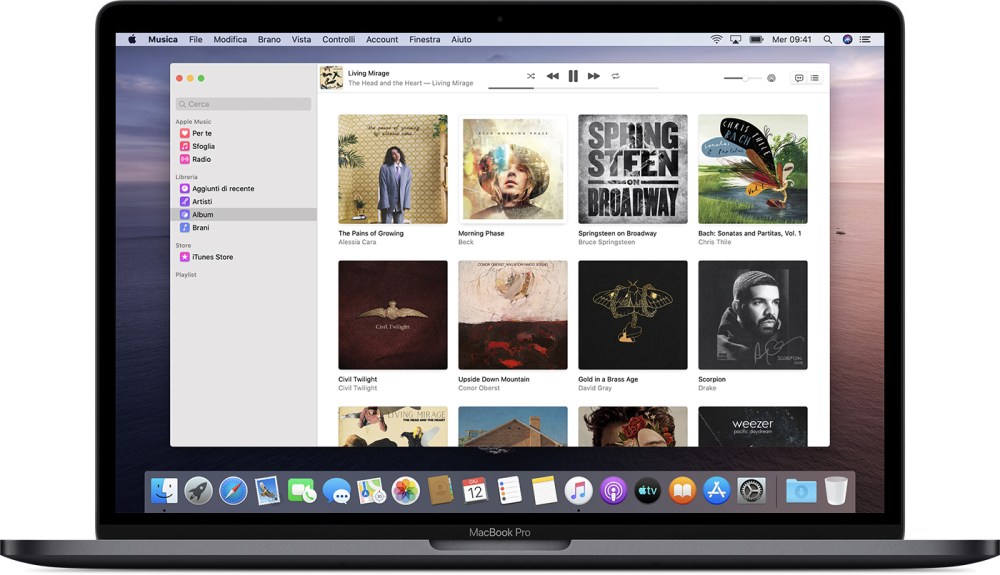Image resolution: width=1000 pixels, height=575 pixels.
Task: Open Spotlight search in menu bar
Action: point(827,40)
